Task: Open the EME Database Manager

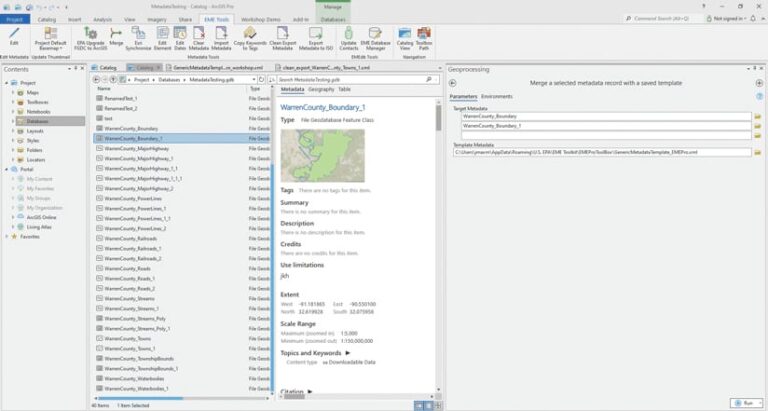Action: [375, 38]
